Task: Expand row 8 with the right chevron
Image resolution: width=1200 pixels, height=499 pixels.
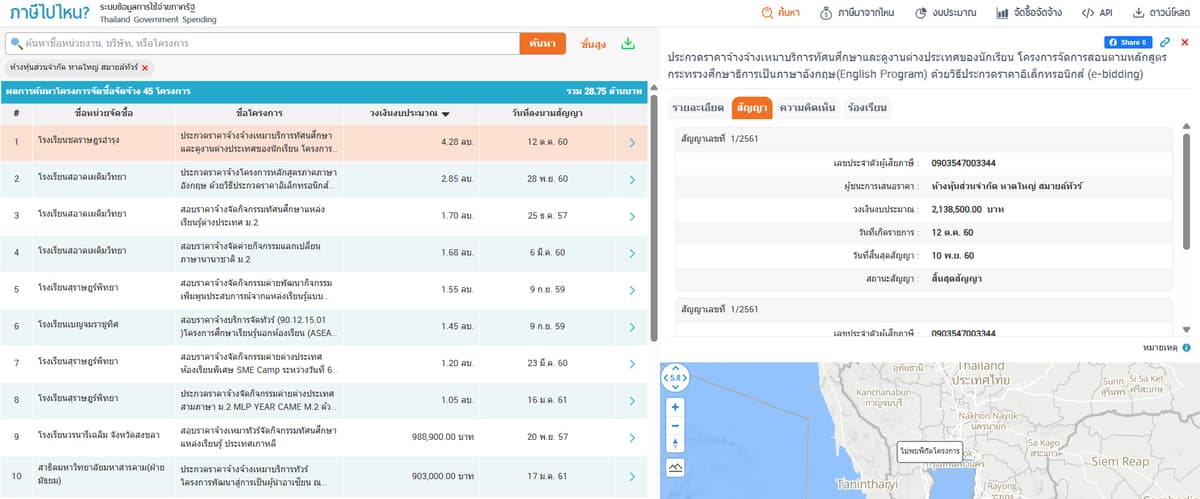Action: point(631,399)
